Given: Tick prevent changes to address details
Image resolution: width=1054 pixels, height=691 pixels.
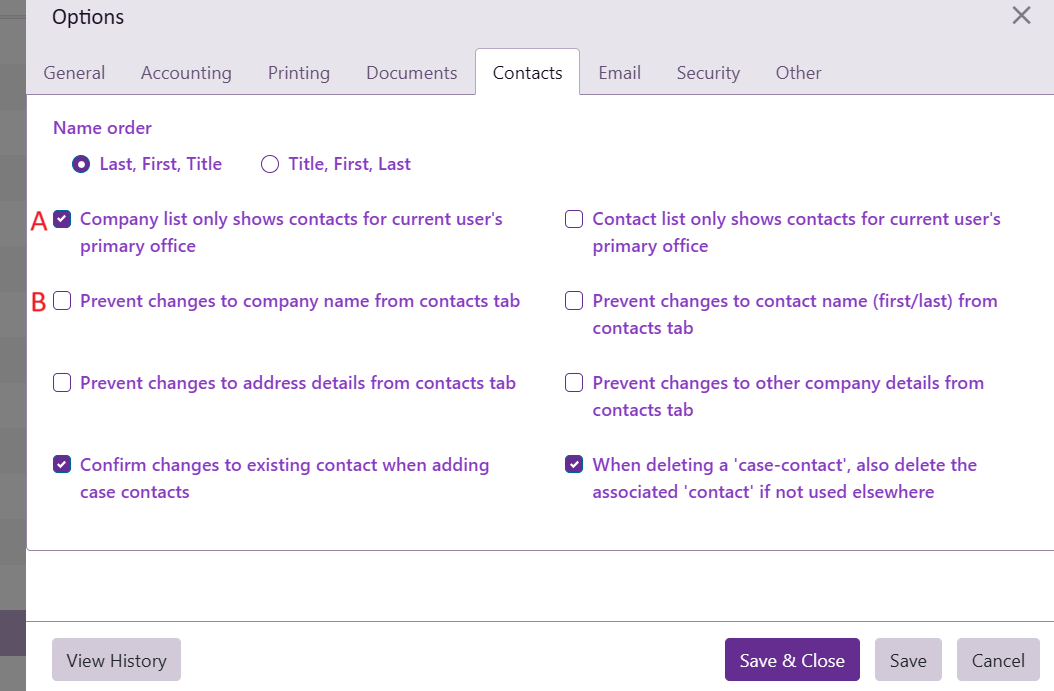Looking at the screenshot, I should 62,383.
